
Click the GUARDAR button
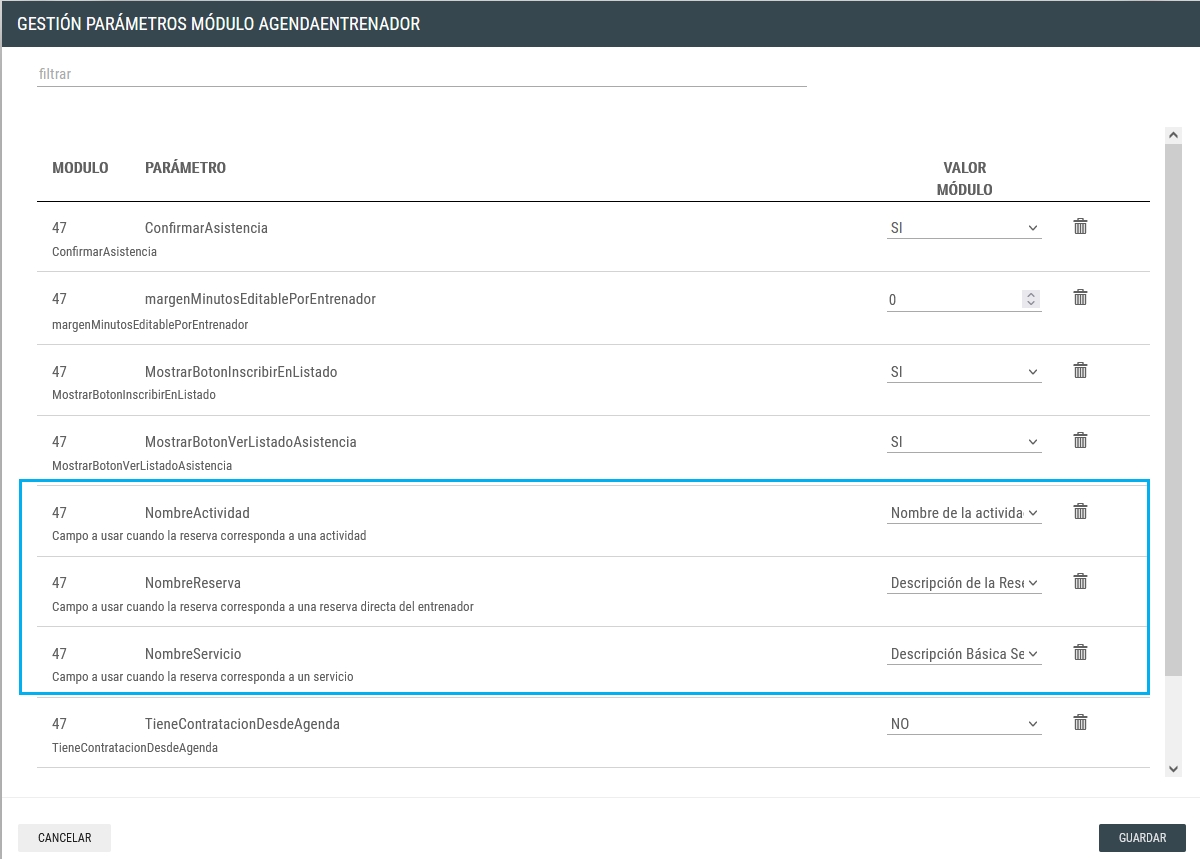click(1142, 838)
